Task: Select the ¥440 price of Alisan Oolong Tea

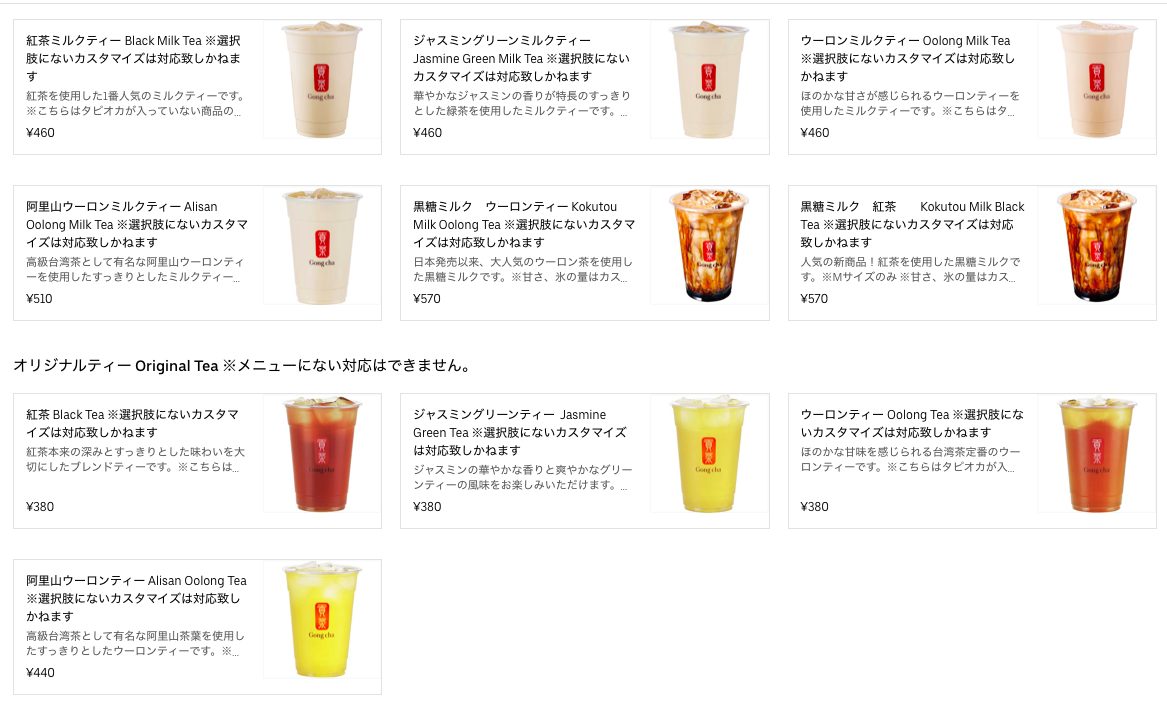Action: (40, 672)
